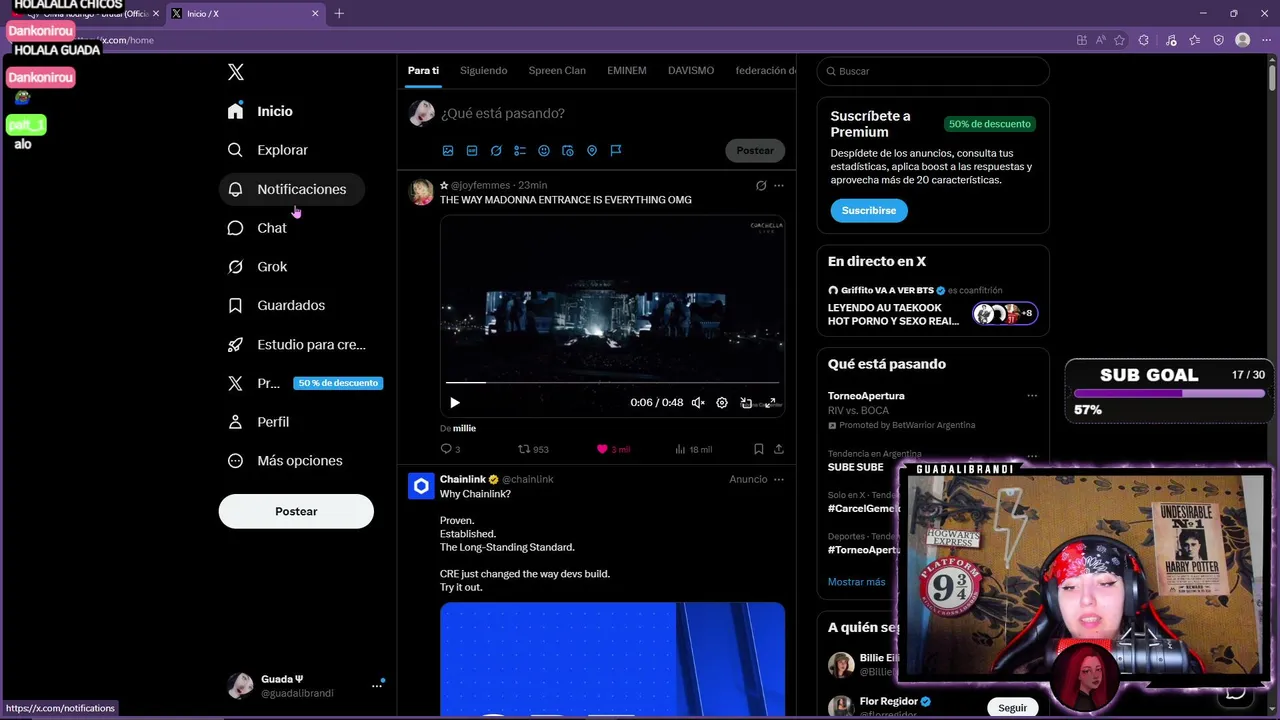The width and height of the screenshot is (1280, 720).
Task: Expand video to fullscreen
Action: coord(770,403)
